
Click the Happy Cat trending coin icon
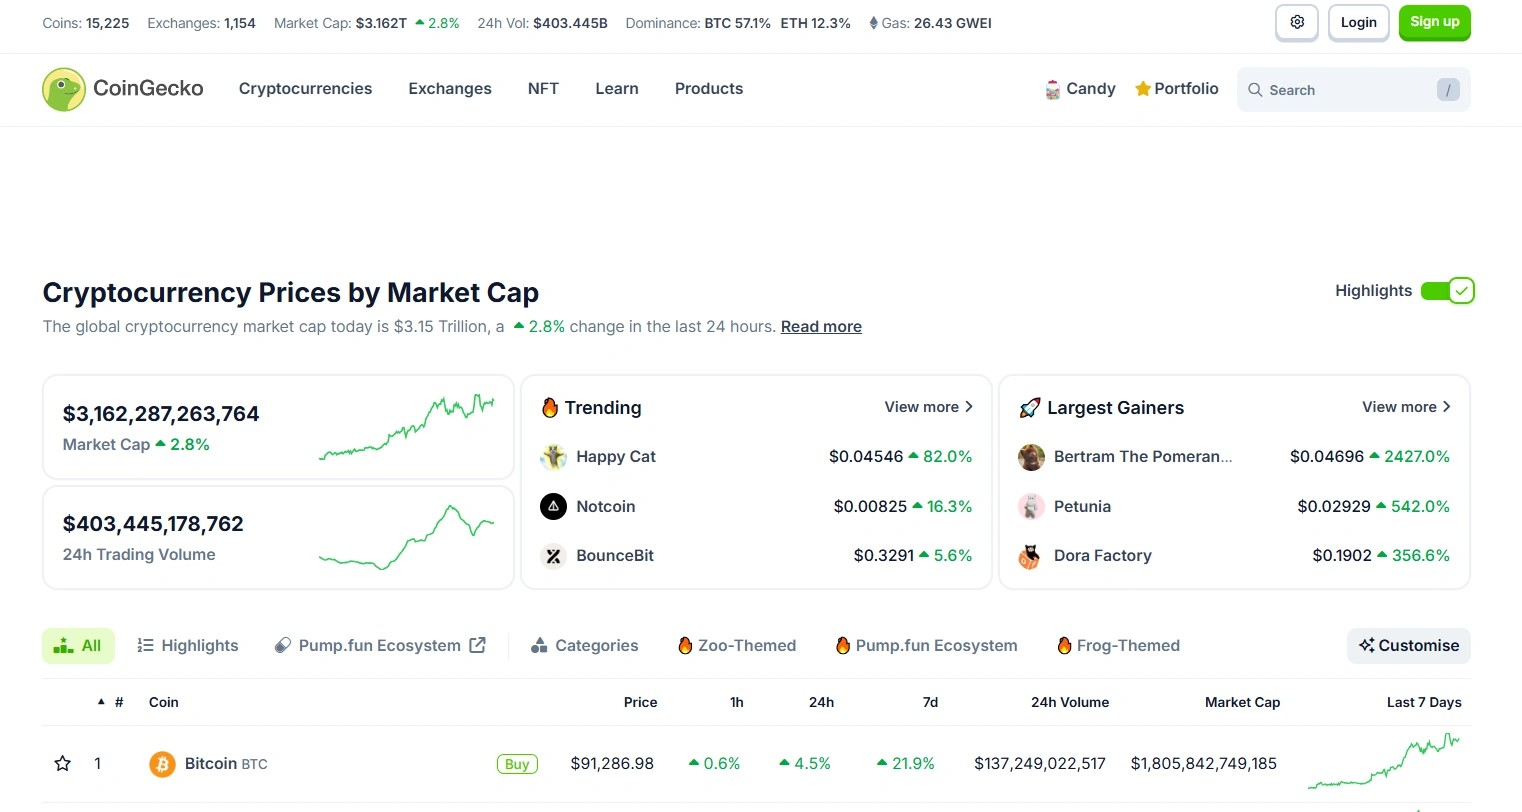[x=553, y=457]
